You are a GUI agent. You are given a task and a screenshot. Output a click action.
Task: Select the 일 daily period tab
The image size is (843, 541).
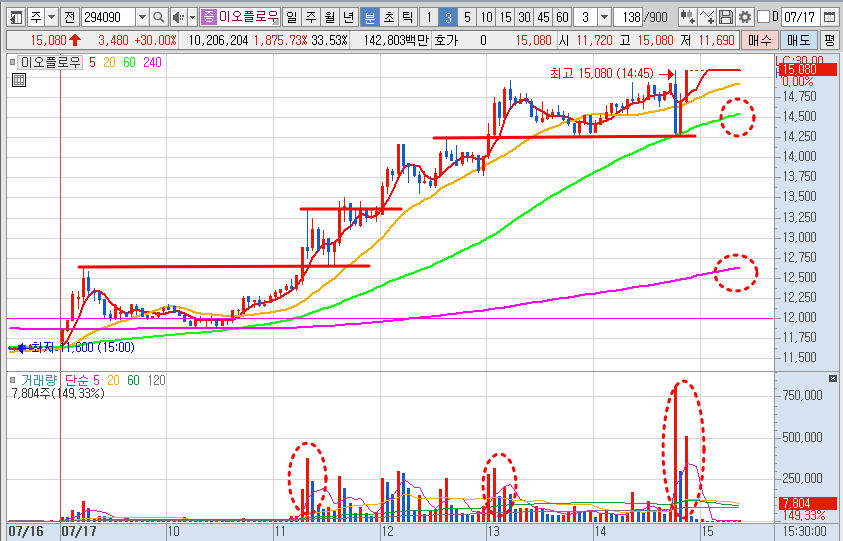pos(291,18)
